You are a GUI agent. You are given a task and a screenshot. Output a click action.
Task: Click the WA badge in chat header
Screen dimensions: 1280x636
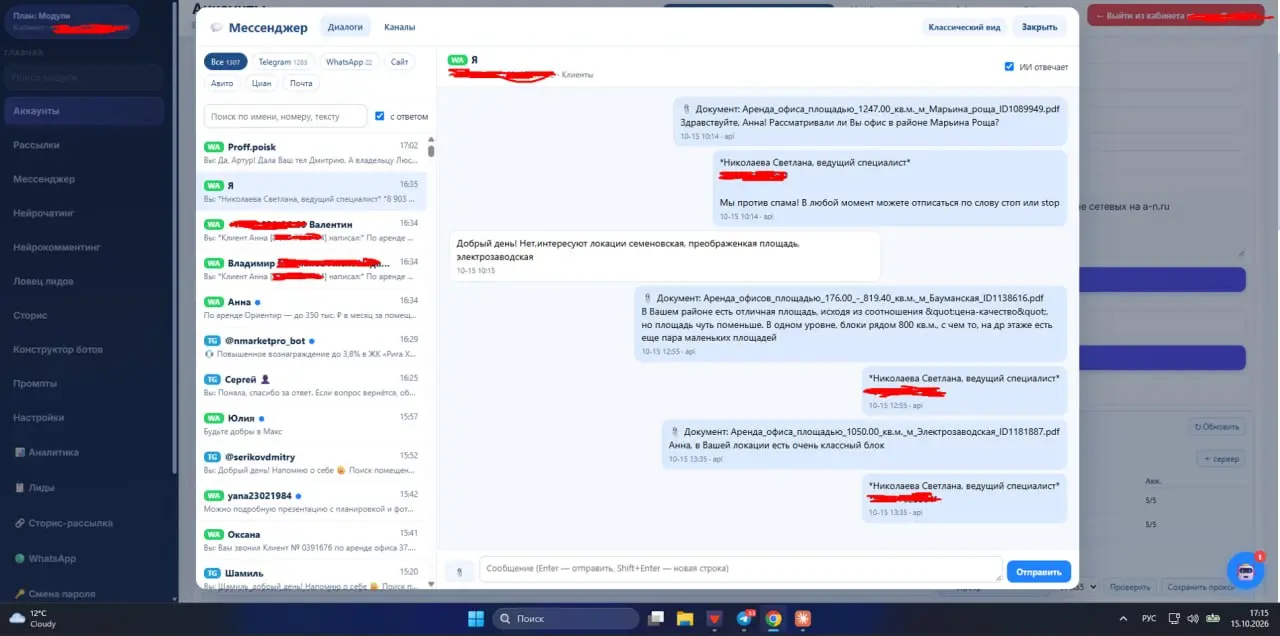(x=457, y=60)
